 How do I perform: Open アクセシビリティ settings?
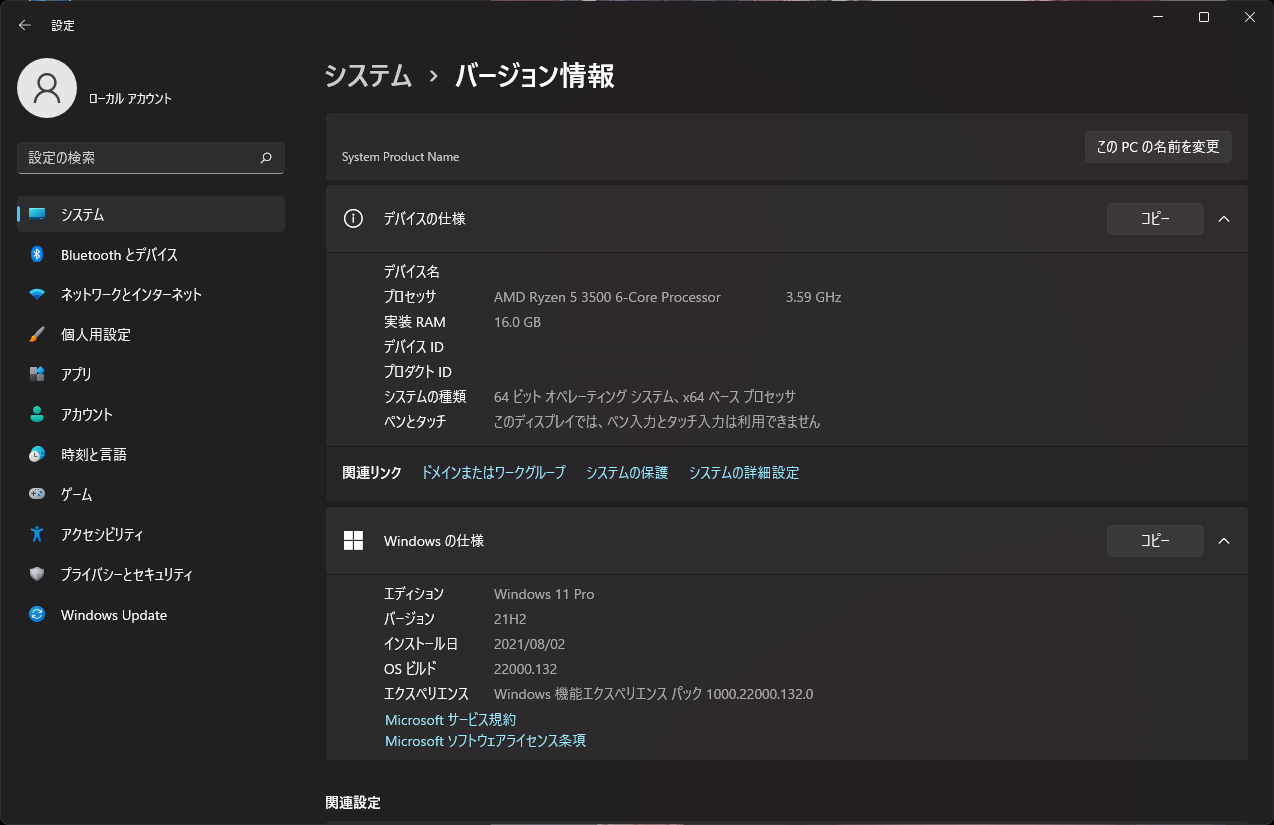pos(151,534)
